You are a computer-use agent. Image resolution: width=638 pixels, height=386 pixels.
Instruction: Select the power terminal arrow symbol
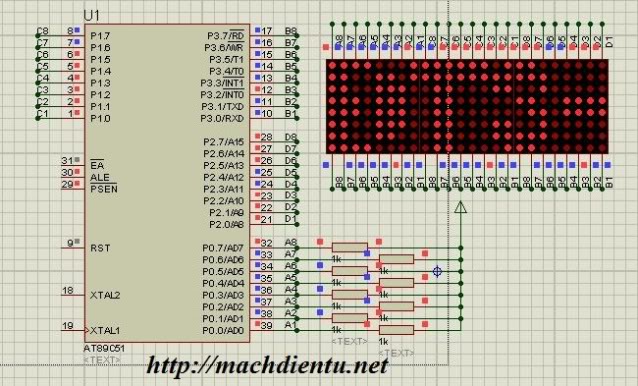[x=461, y=207]
